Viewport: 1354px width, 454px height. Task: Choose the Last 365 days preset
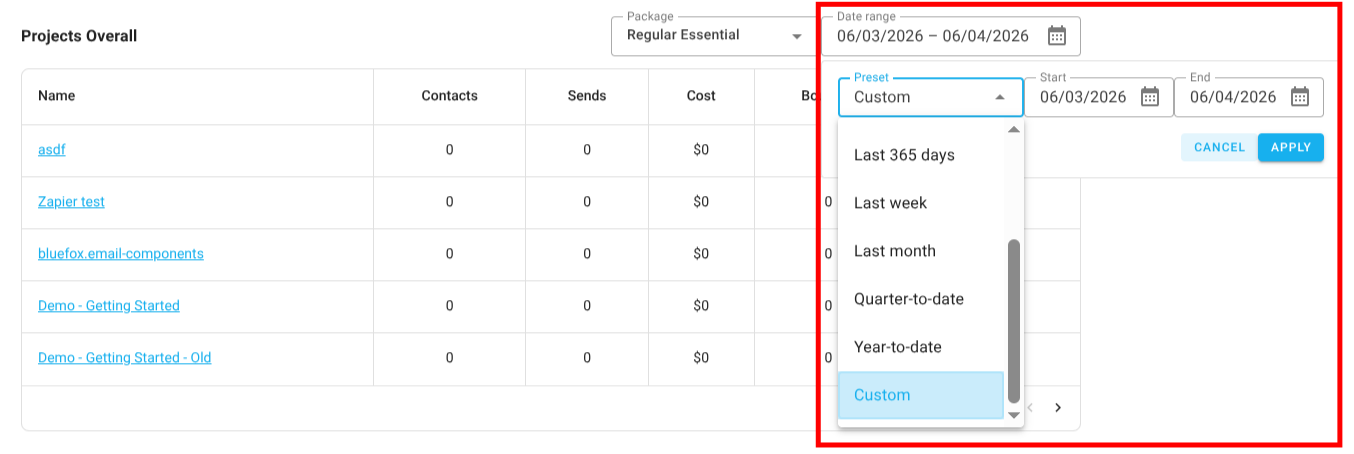coord(904,155)
